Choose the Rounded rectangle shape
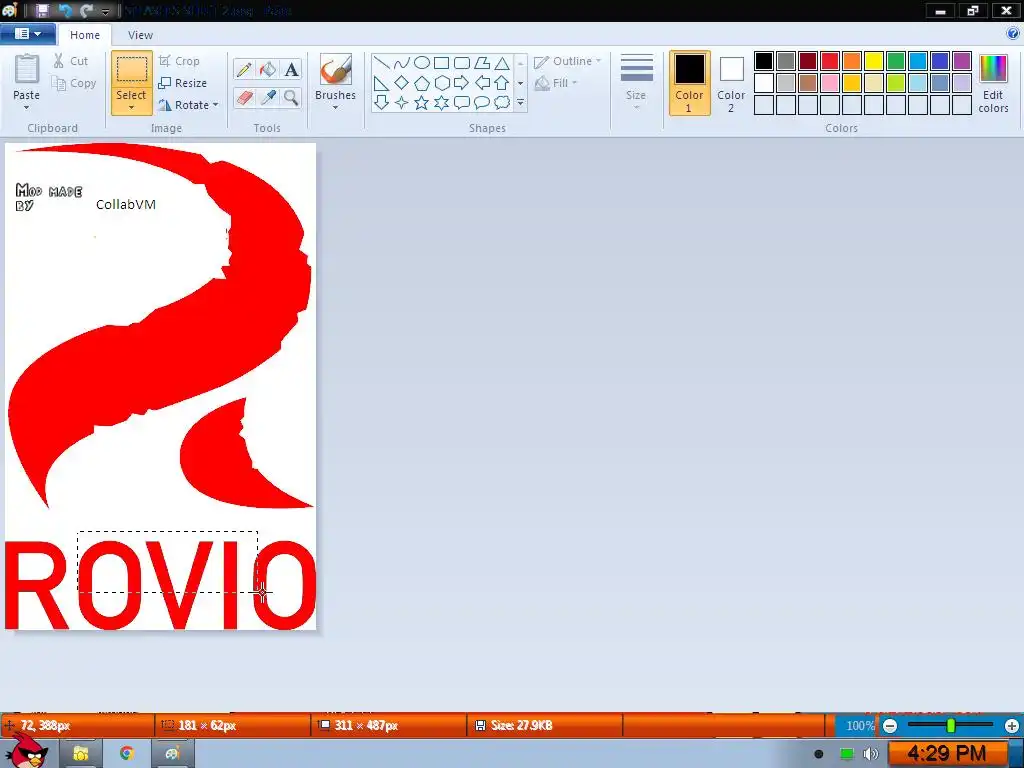Viewport: 1024px width, 768px height. pyautogui.click(x=462, y=63)
